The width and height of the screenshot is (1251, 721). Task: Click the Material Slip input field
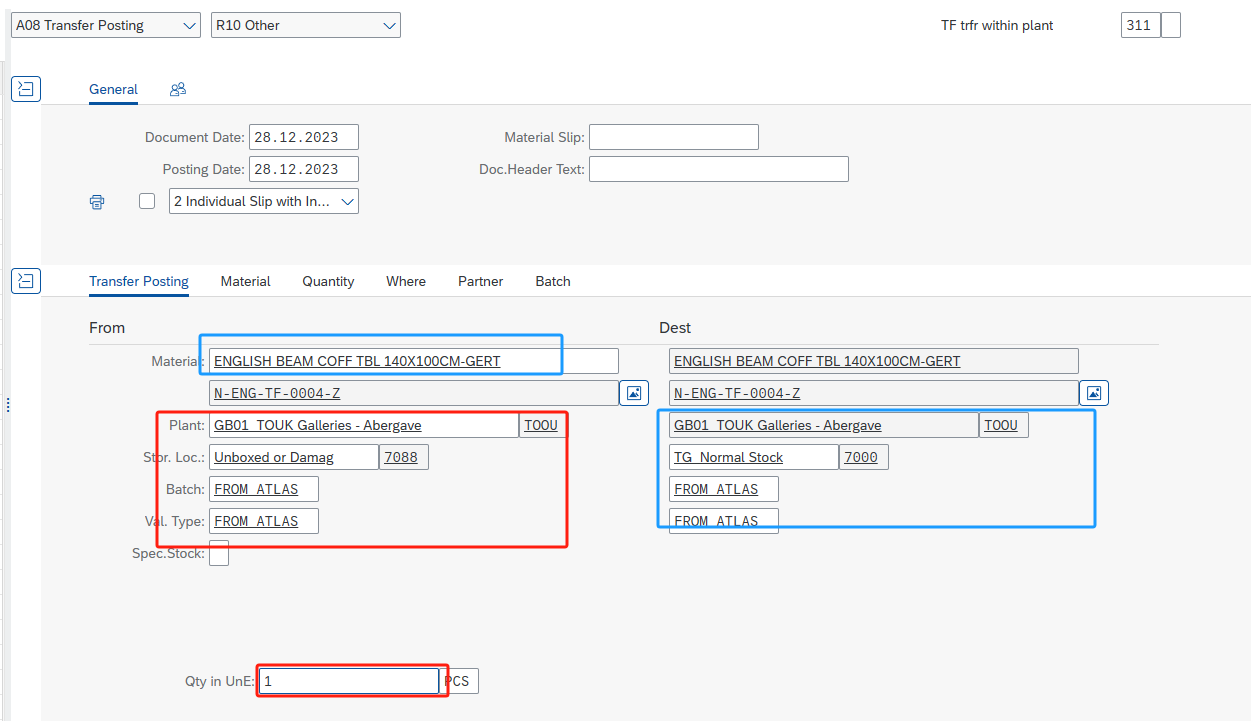click(673, 137)
